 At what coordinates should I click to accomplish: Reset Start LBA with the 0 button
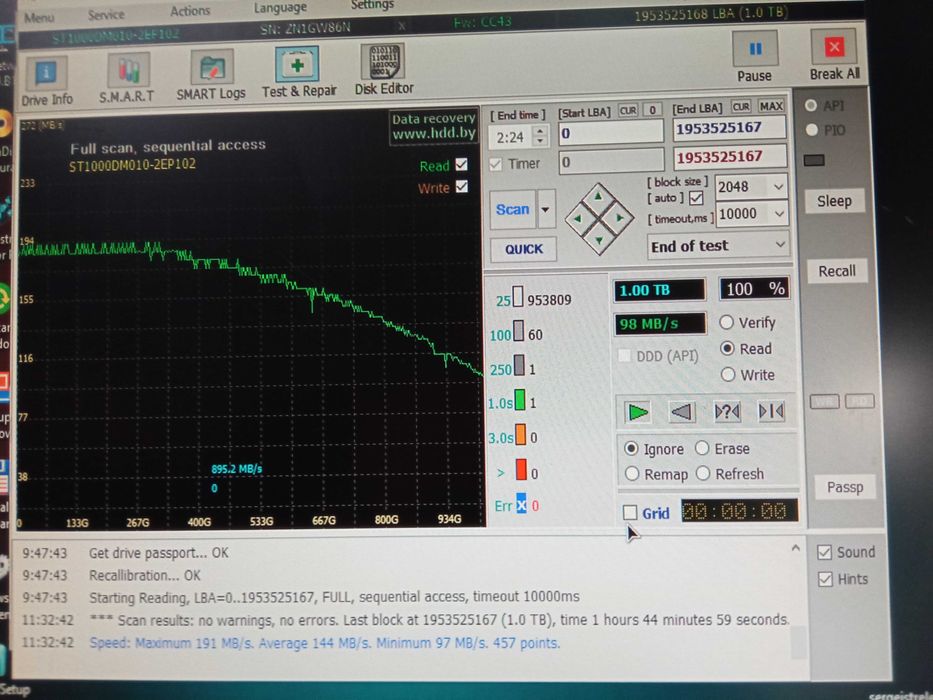pyautogui.click(x=653, y=110)
